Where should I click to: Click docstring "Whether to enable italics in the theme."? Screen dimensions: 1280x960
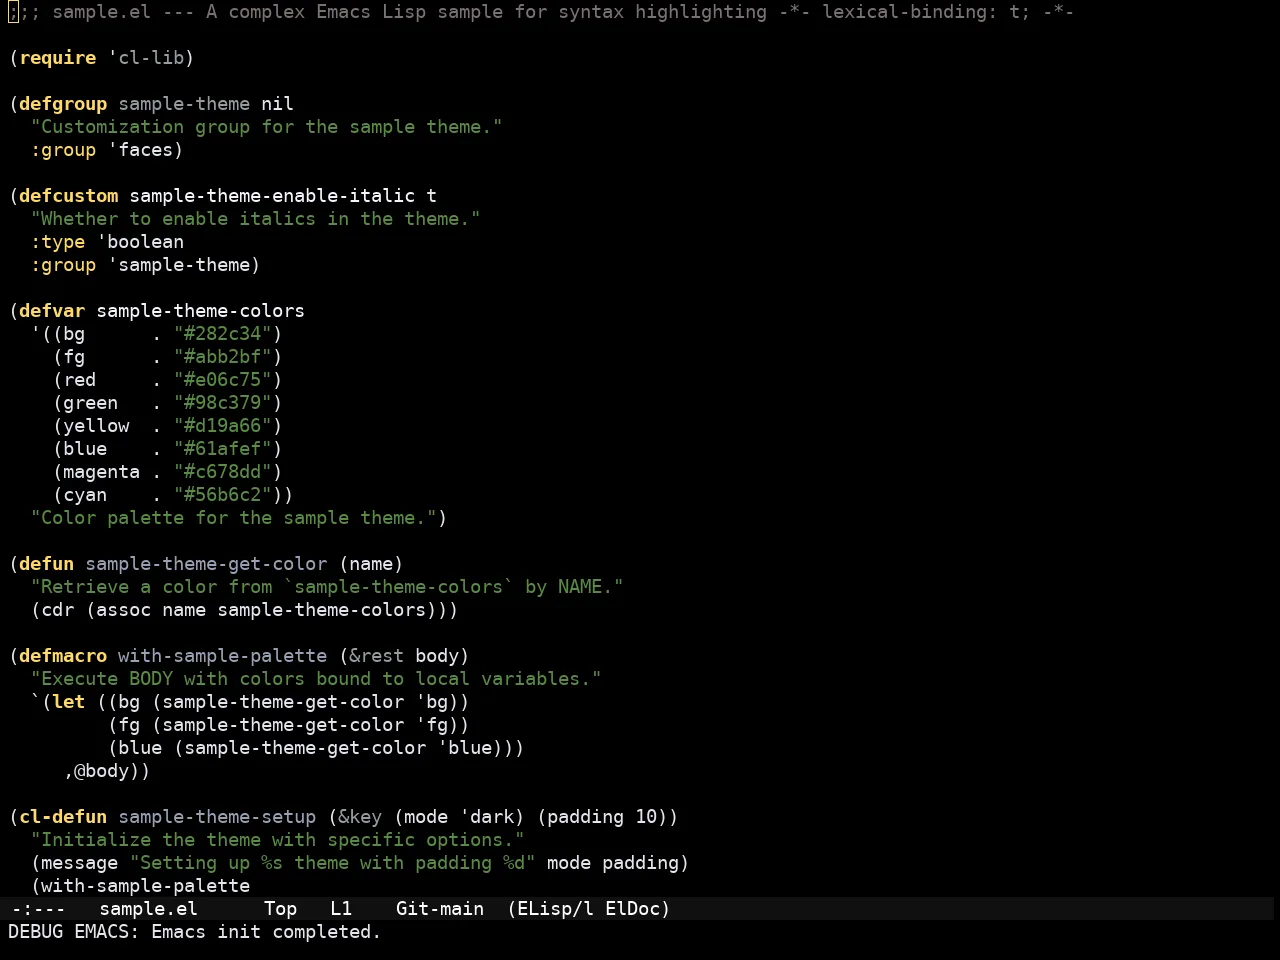(x=256, y=219)
